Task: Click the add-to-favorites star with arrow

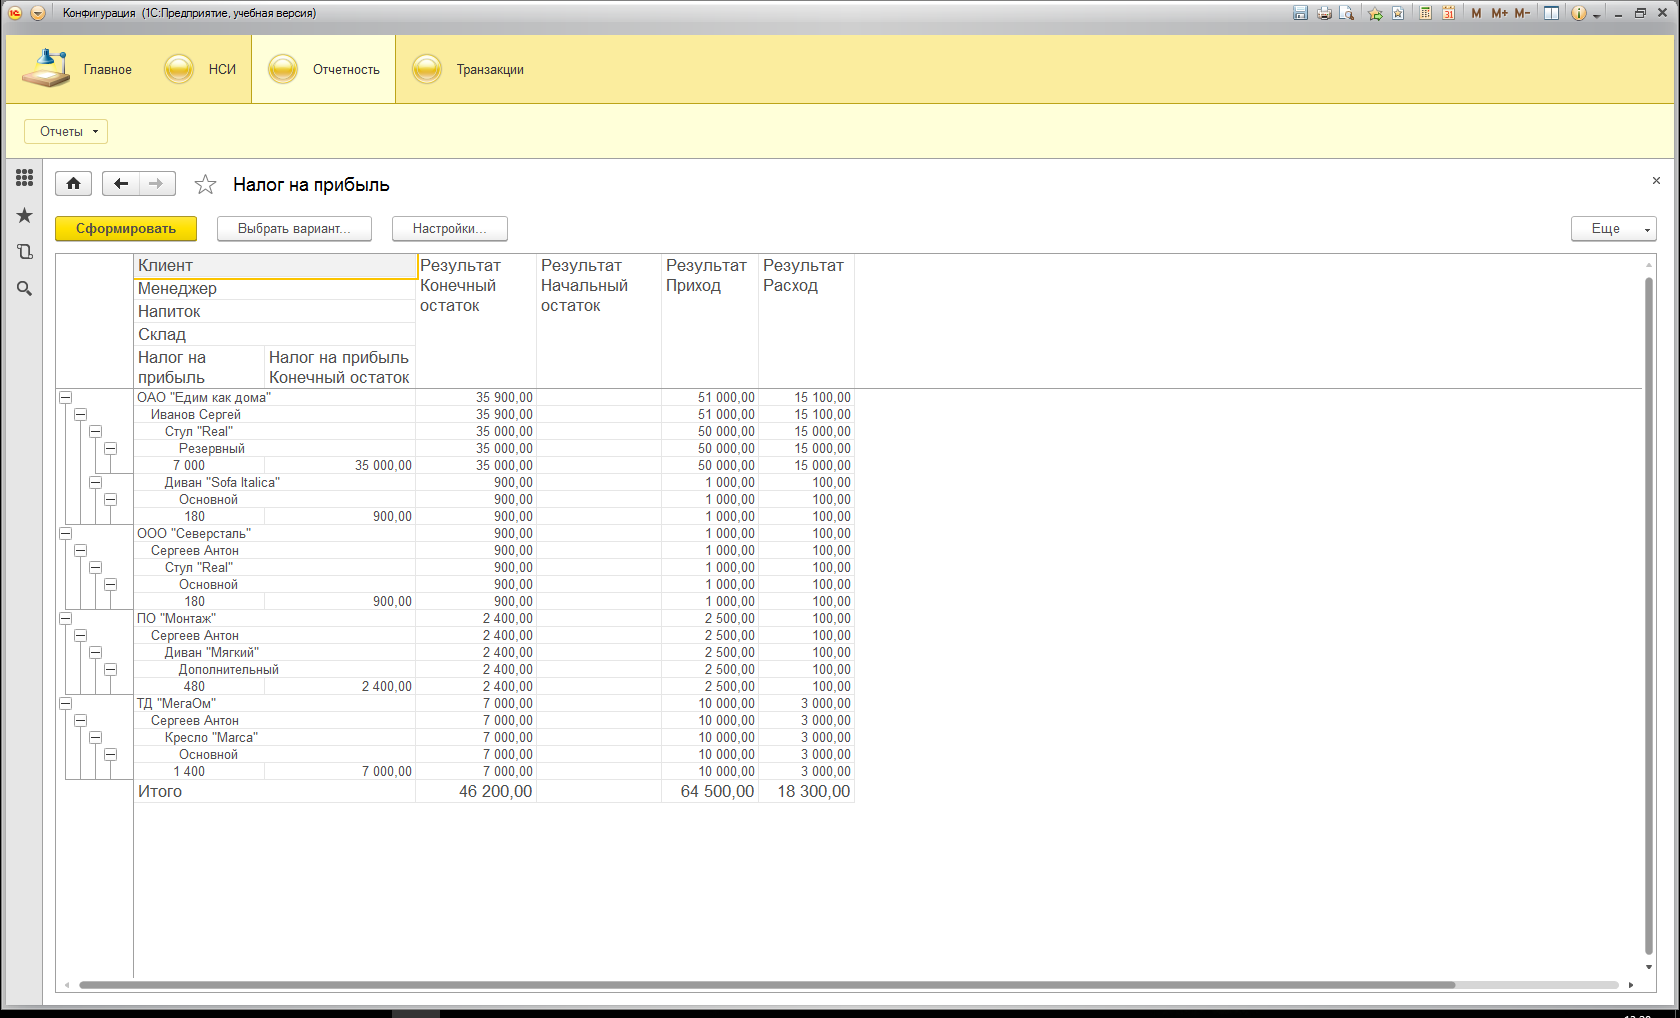Action: (x=1376, y=13)
